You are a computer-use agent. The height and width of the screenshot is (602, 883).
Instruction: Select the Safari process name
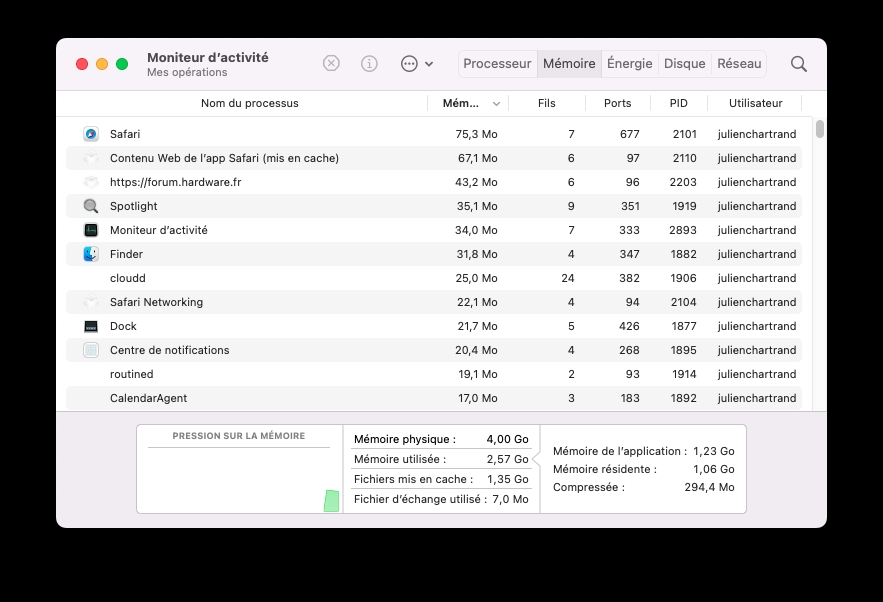click(125, 134)
